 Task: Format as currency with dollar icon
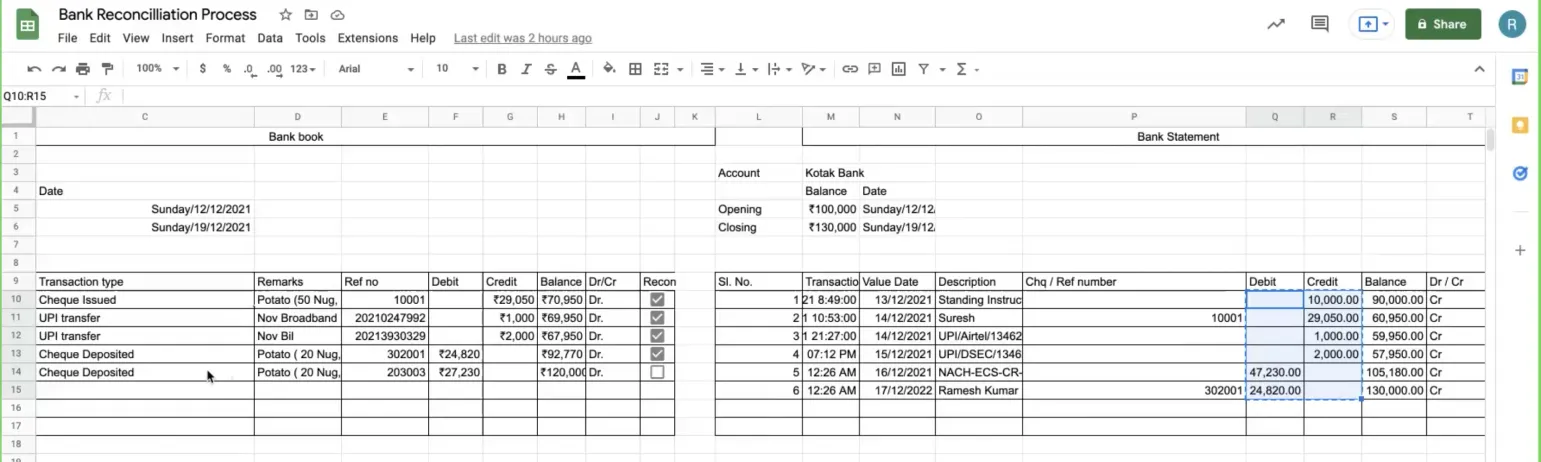pyautogui.click(x=203, y=69)
